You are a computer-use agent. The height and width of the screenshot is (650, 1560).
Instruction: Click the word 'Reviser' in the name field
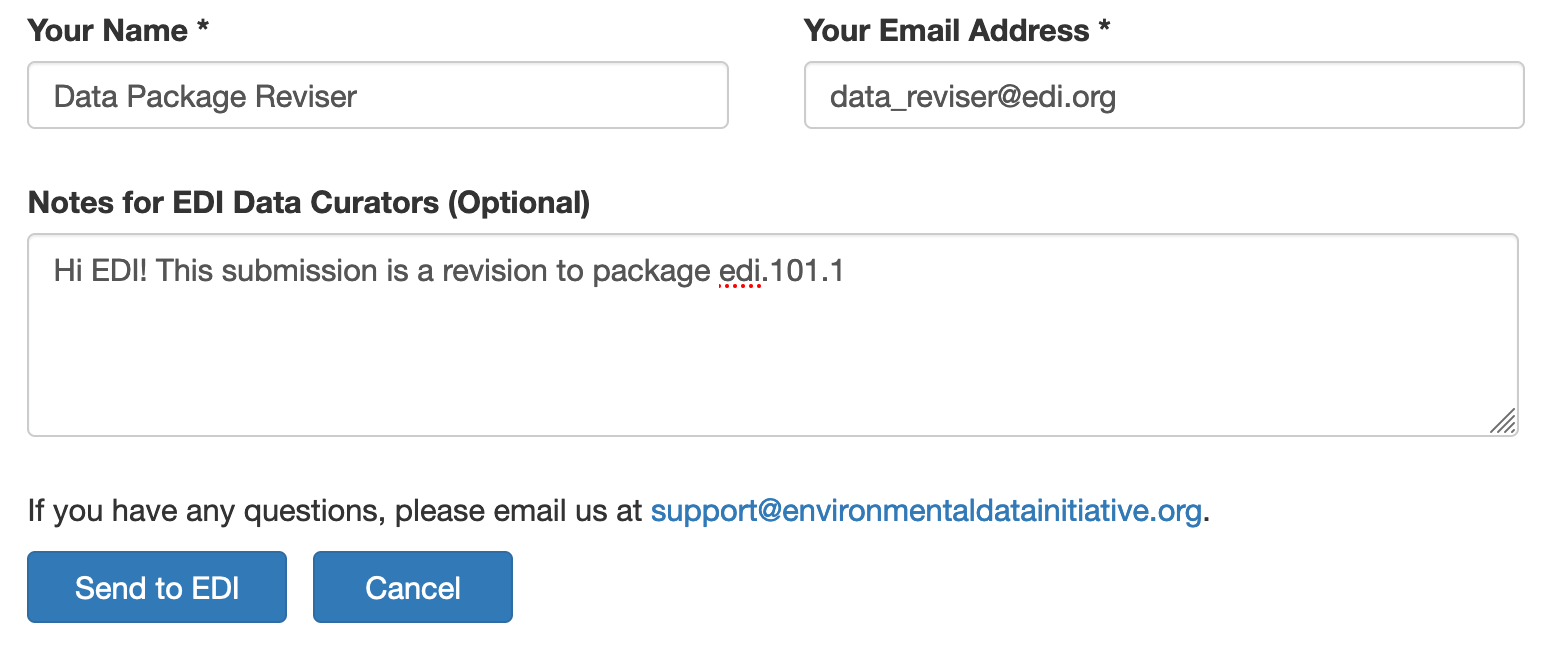click(307, 97)
